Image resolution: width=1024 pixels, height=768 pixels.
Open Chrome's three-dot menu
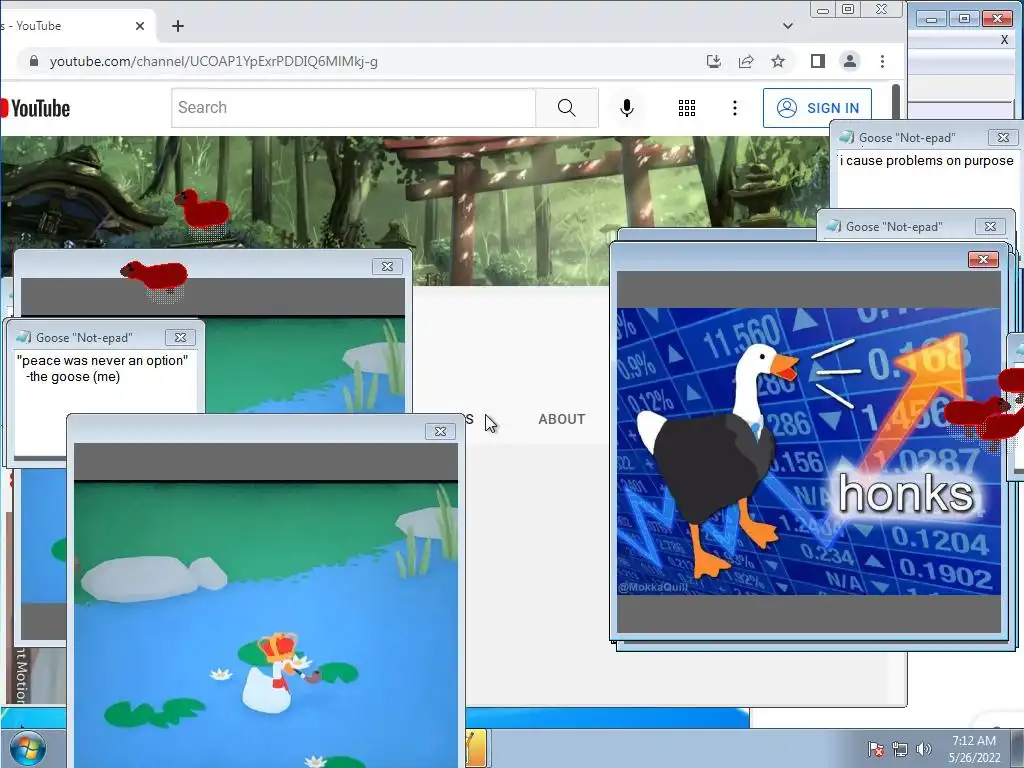coord(882,61)
